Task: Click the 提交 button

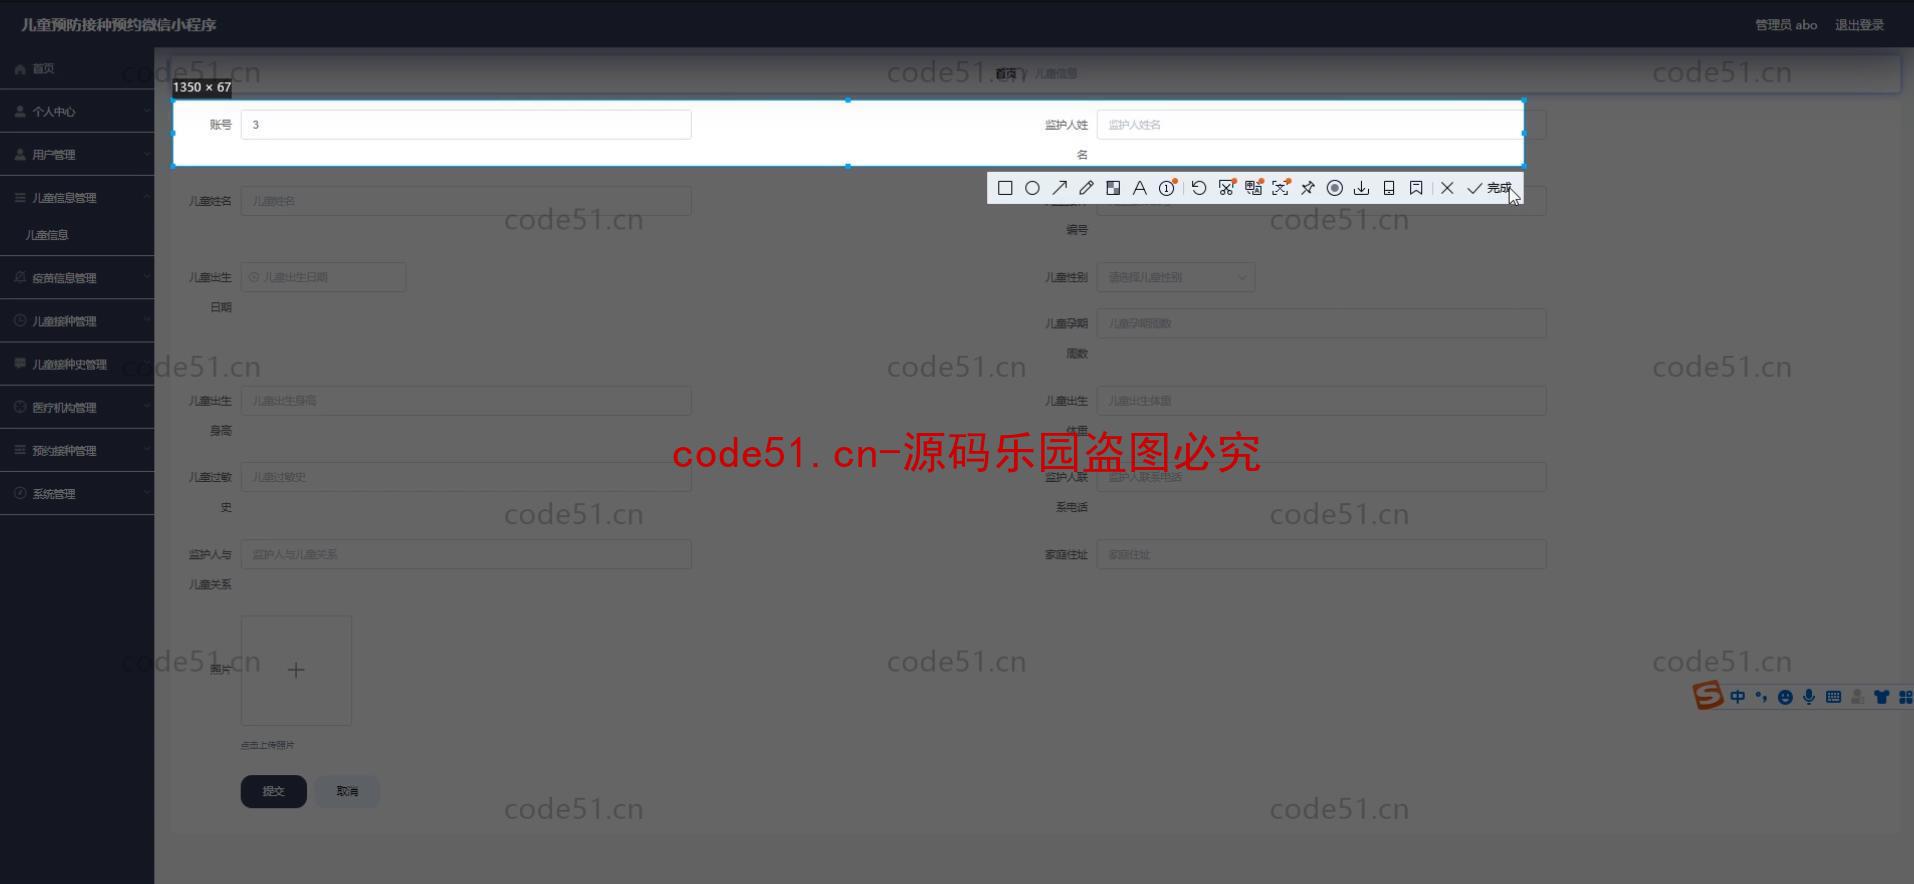Action: pyautogui.click(x=273, y=791)
